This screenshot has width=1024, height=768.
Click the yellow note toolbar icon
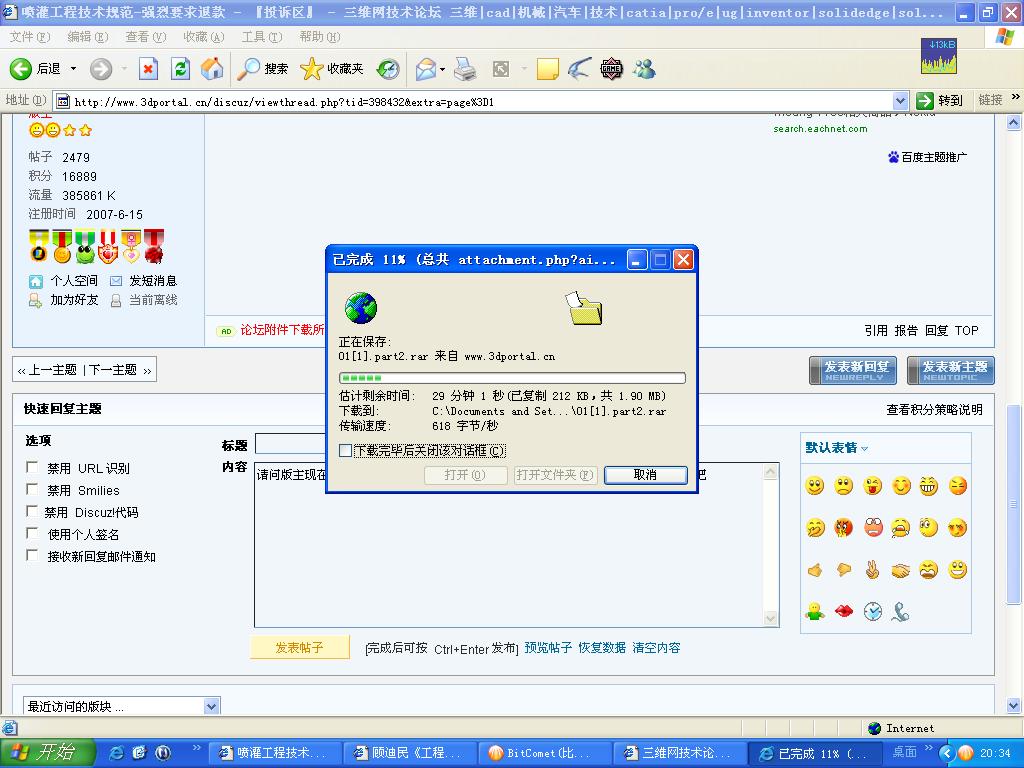click(547, 69)
